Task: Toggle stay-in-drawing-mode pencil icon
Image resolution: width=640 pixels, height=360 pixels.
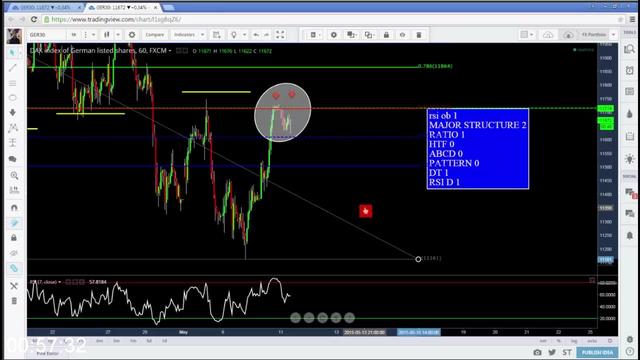Action: (x=14, y=223)
